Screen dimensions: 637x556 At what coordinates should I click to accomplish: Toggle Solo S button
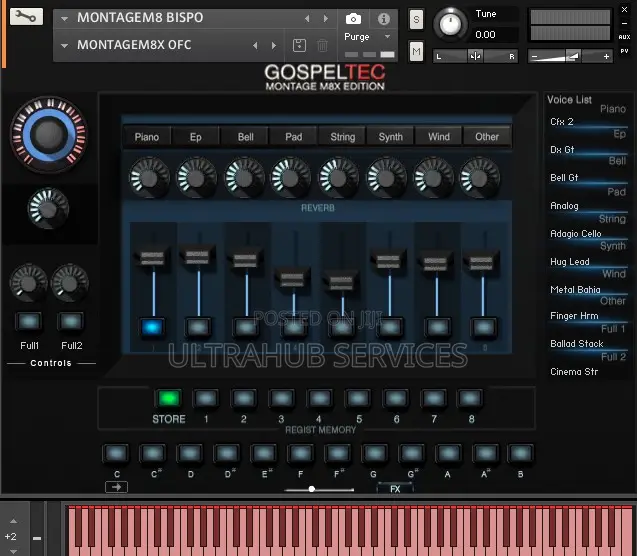tap(416, 19)
